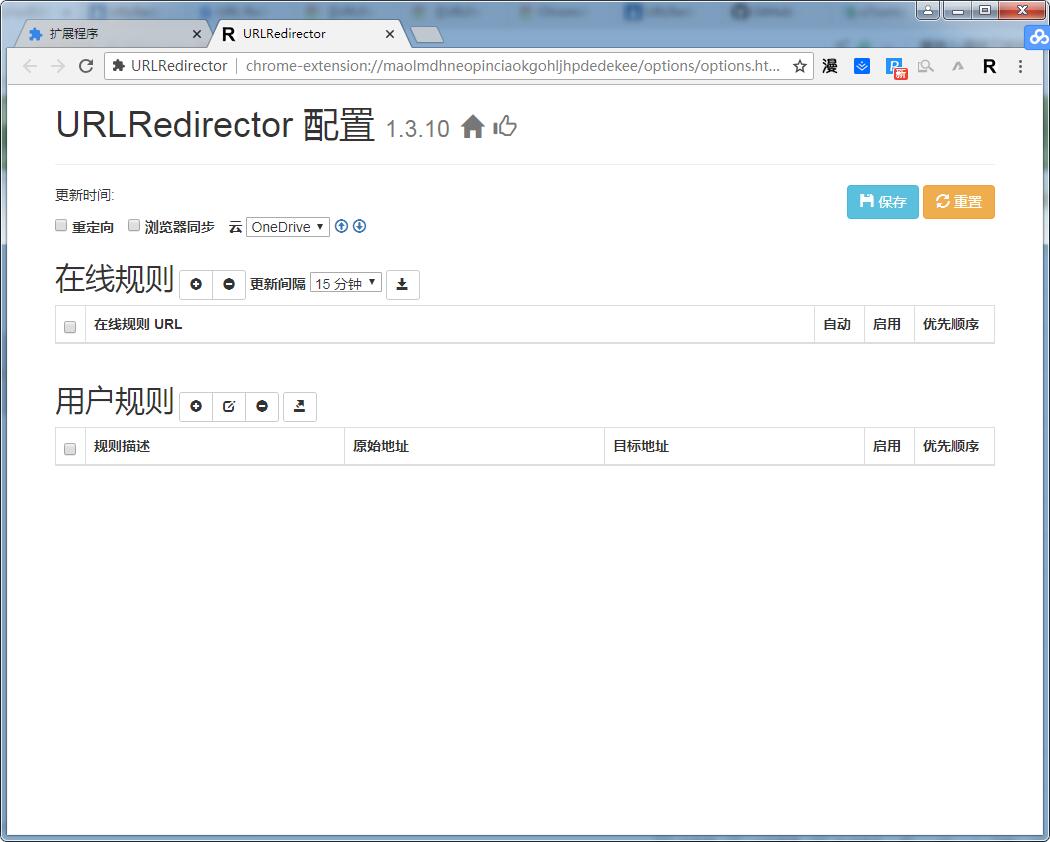Go back to the previous page

tap(29, 66)
